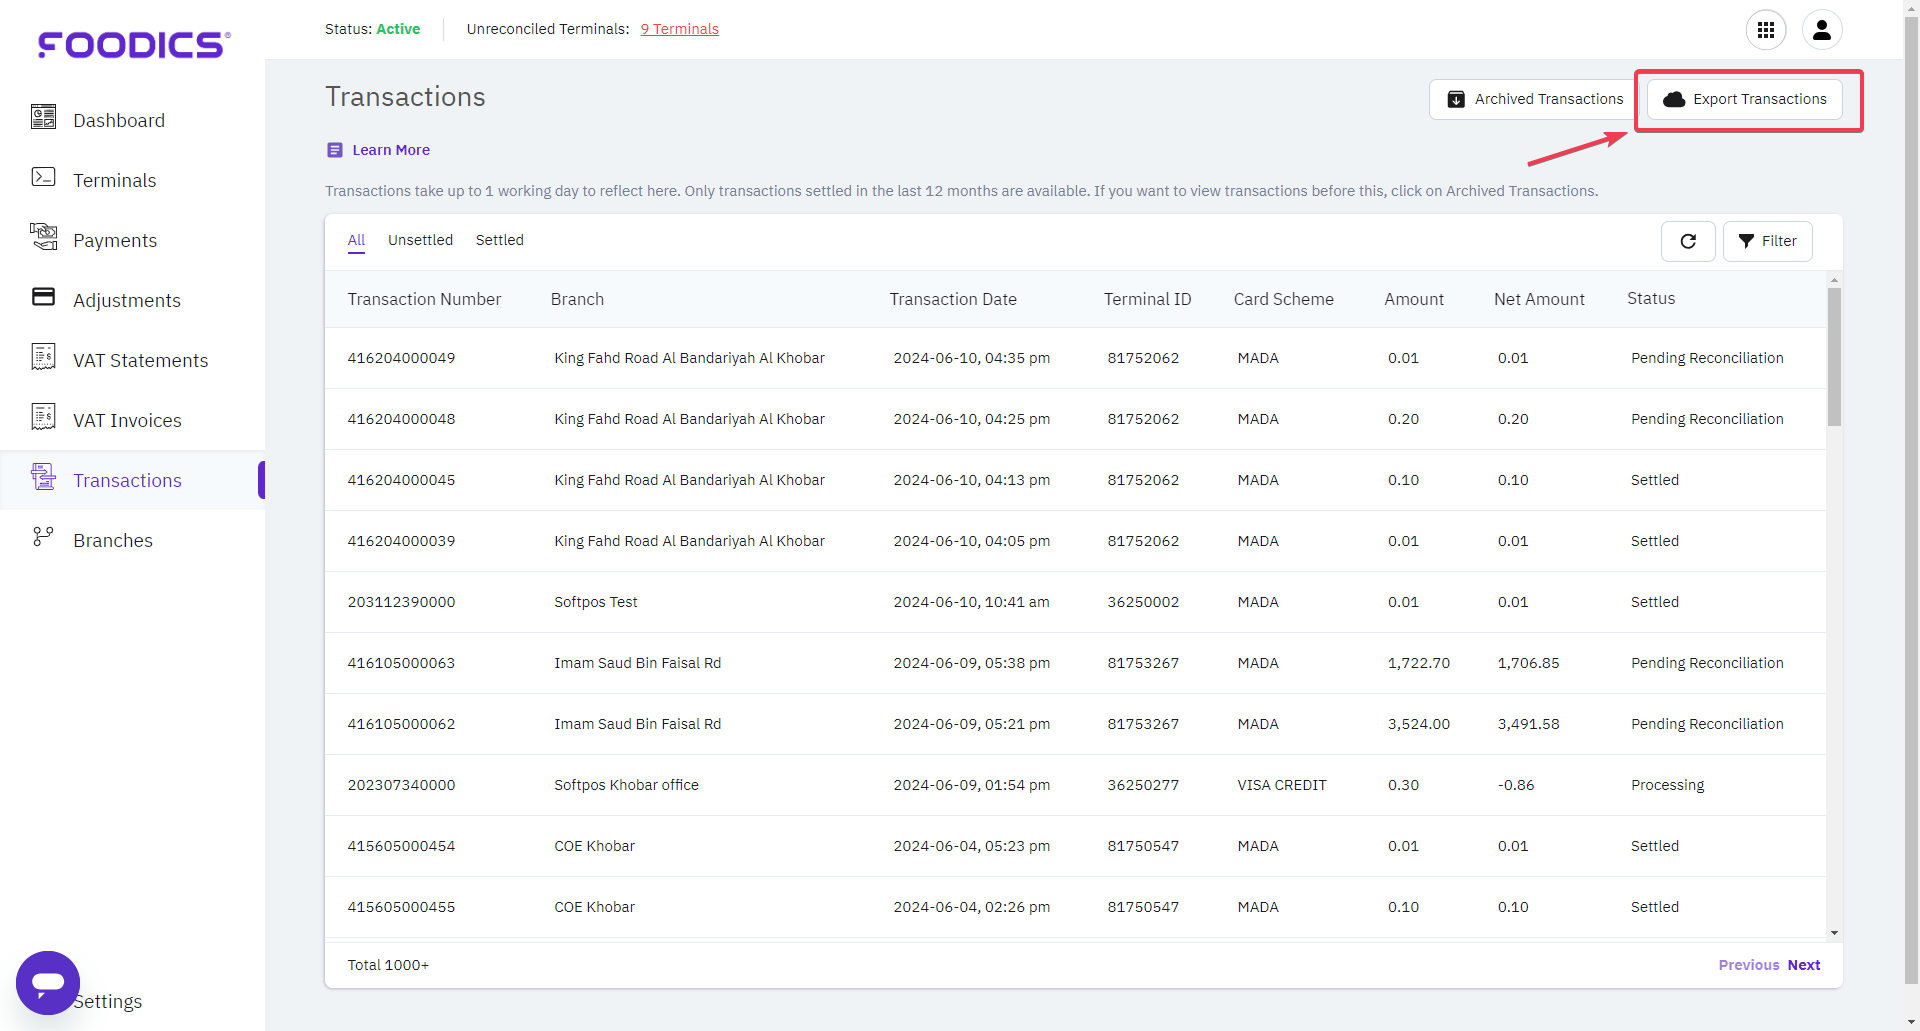This screenshot has height=1031, width=1920.
Task: Go to the Next page
Action: tap(1803, 965)
